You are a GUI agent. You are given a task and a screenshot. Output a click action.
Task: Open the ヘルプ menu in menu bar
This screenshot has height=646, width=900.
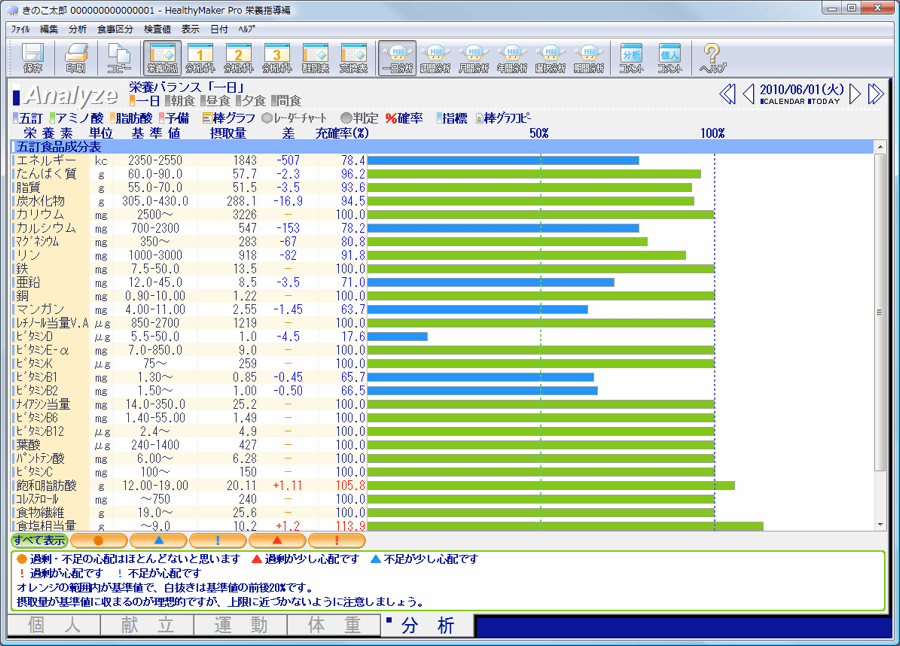pyautogui.click(x=247, y=29)
